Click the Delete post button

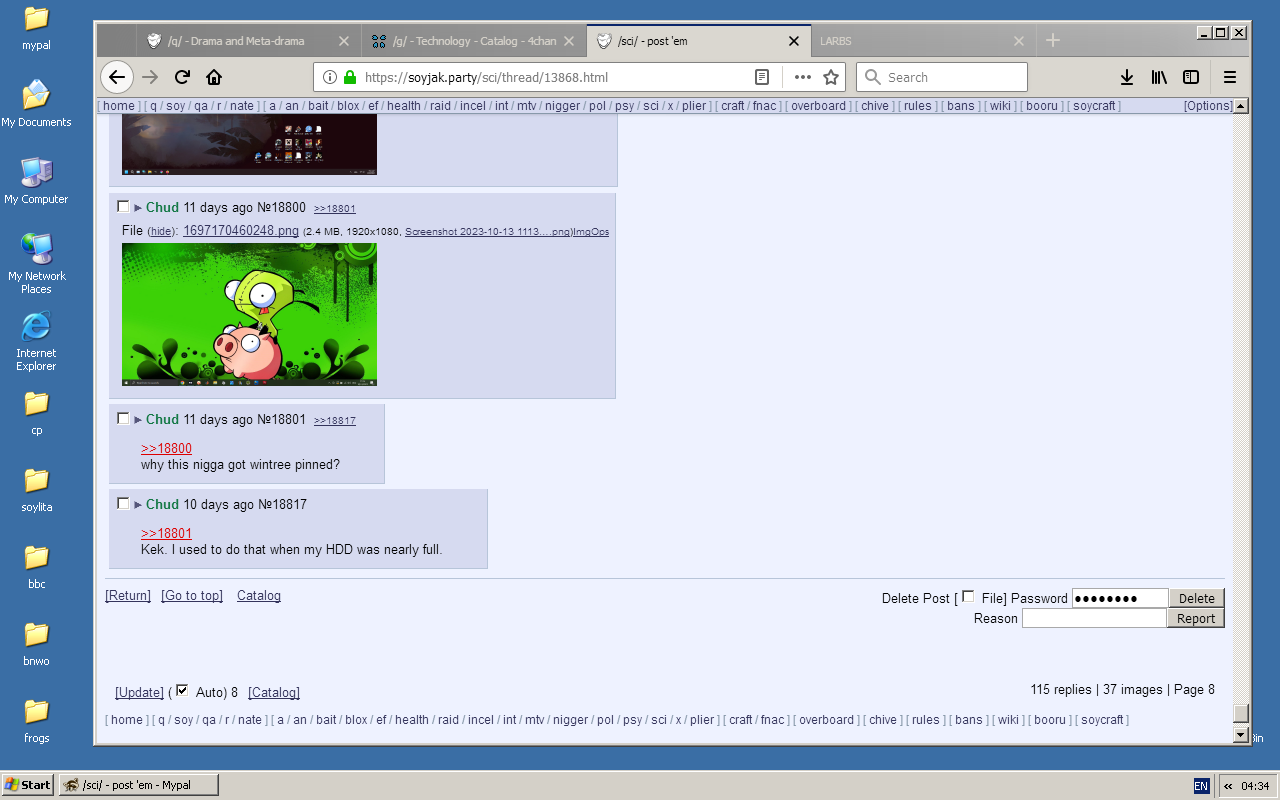coord(1196,598)
